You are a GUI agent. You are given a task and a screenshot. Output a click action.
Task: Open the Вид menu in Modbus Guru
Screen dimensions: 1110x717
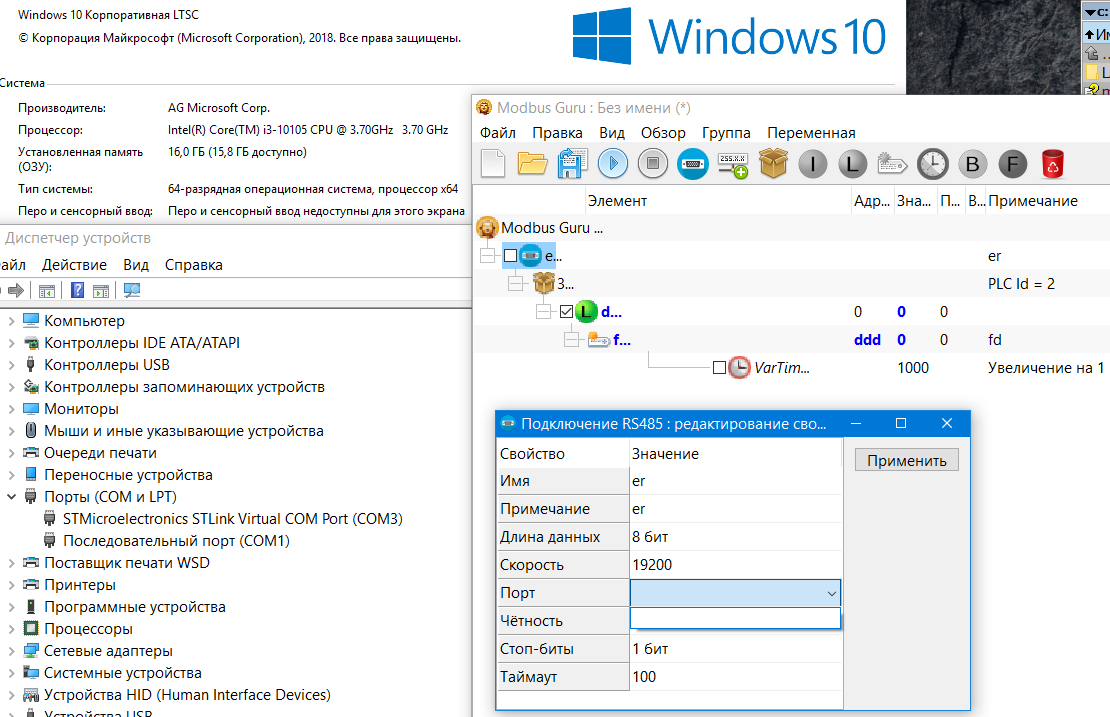612,133
